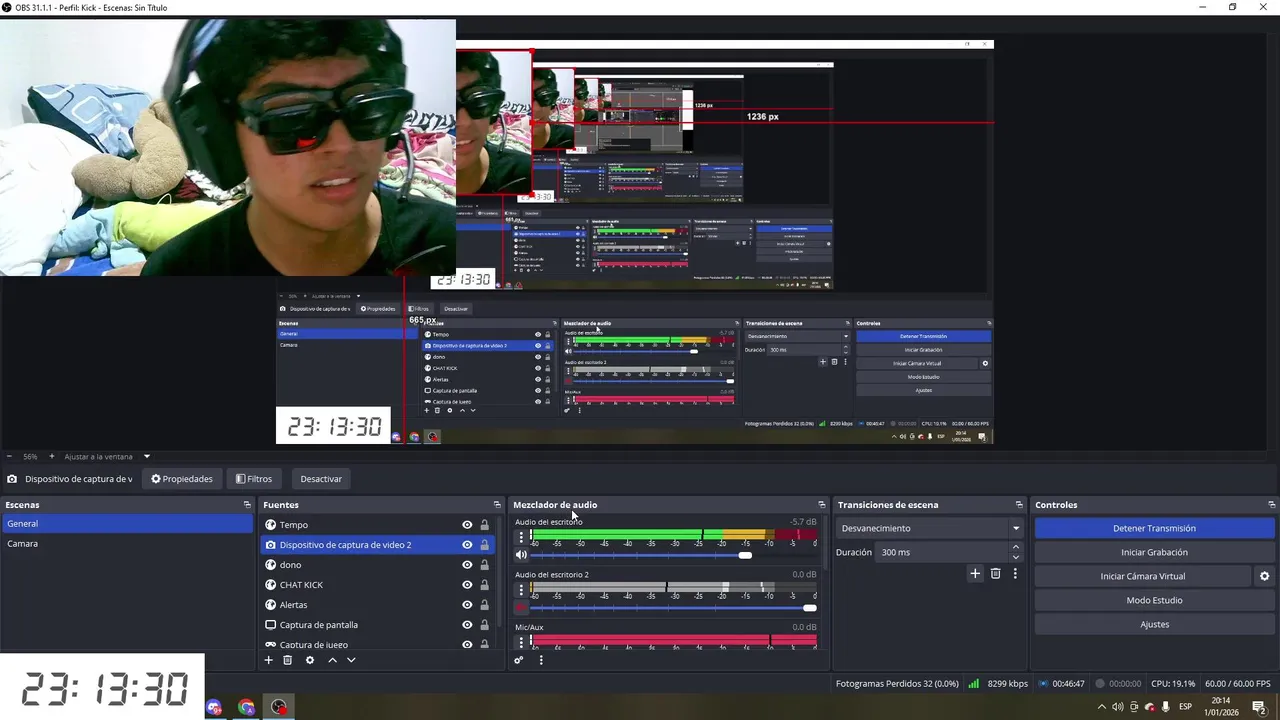Open source properties gear in Fuentes toolbar
The width and height of the screenshot is (1280, 720).
pos(310,660)
